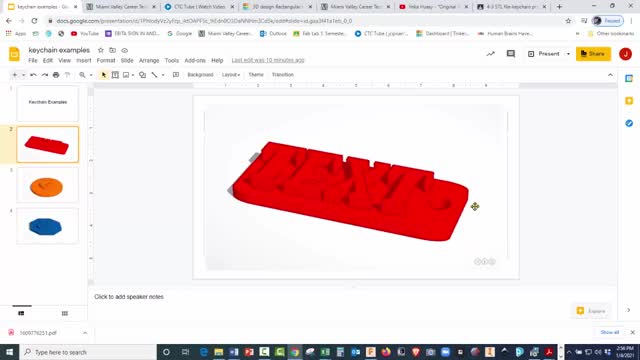Click the Undo icon in toolbar

(x=33, y=75)
